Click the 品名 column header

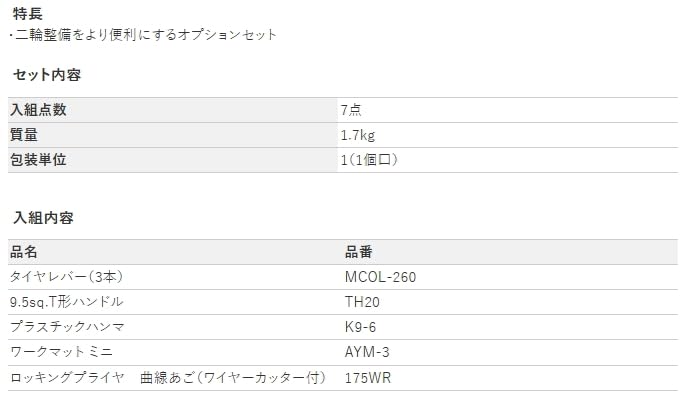pyautogui.click(x=24, y=252)
